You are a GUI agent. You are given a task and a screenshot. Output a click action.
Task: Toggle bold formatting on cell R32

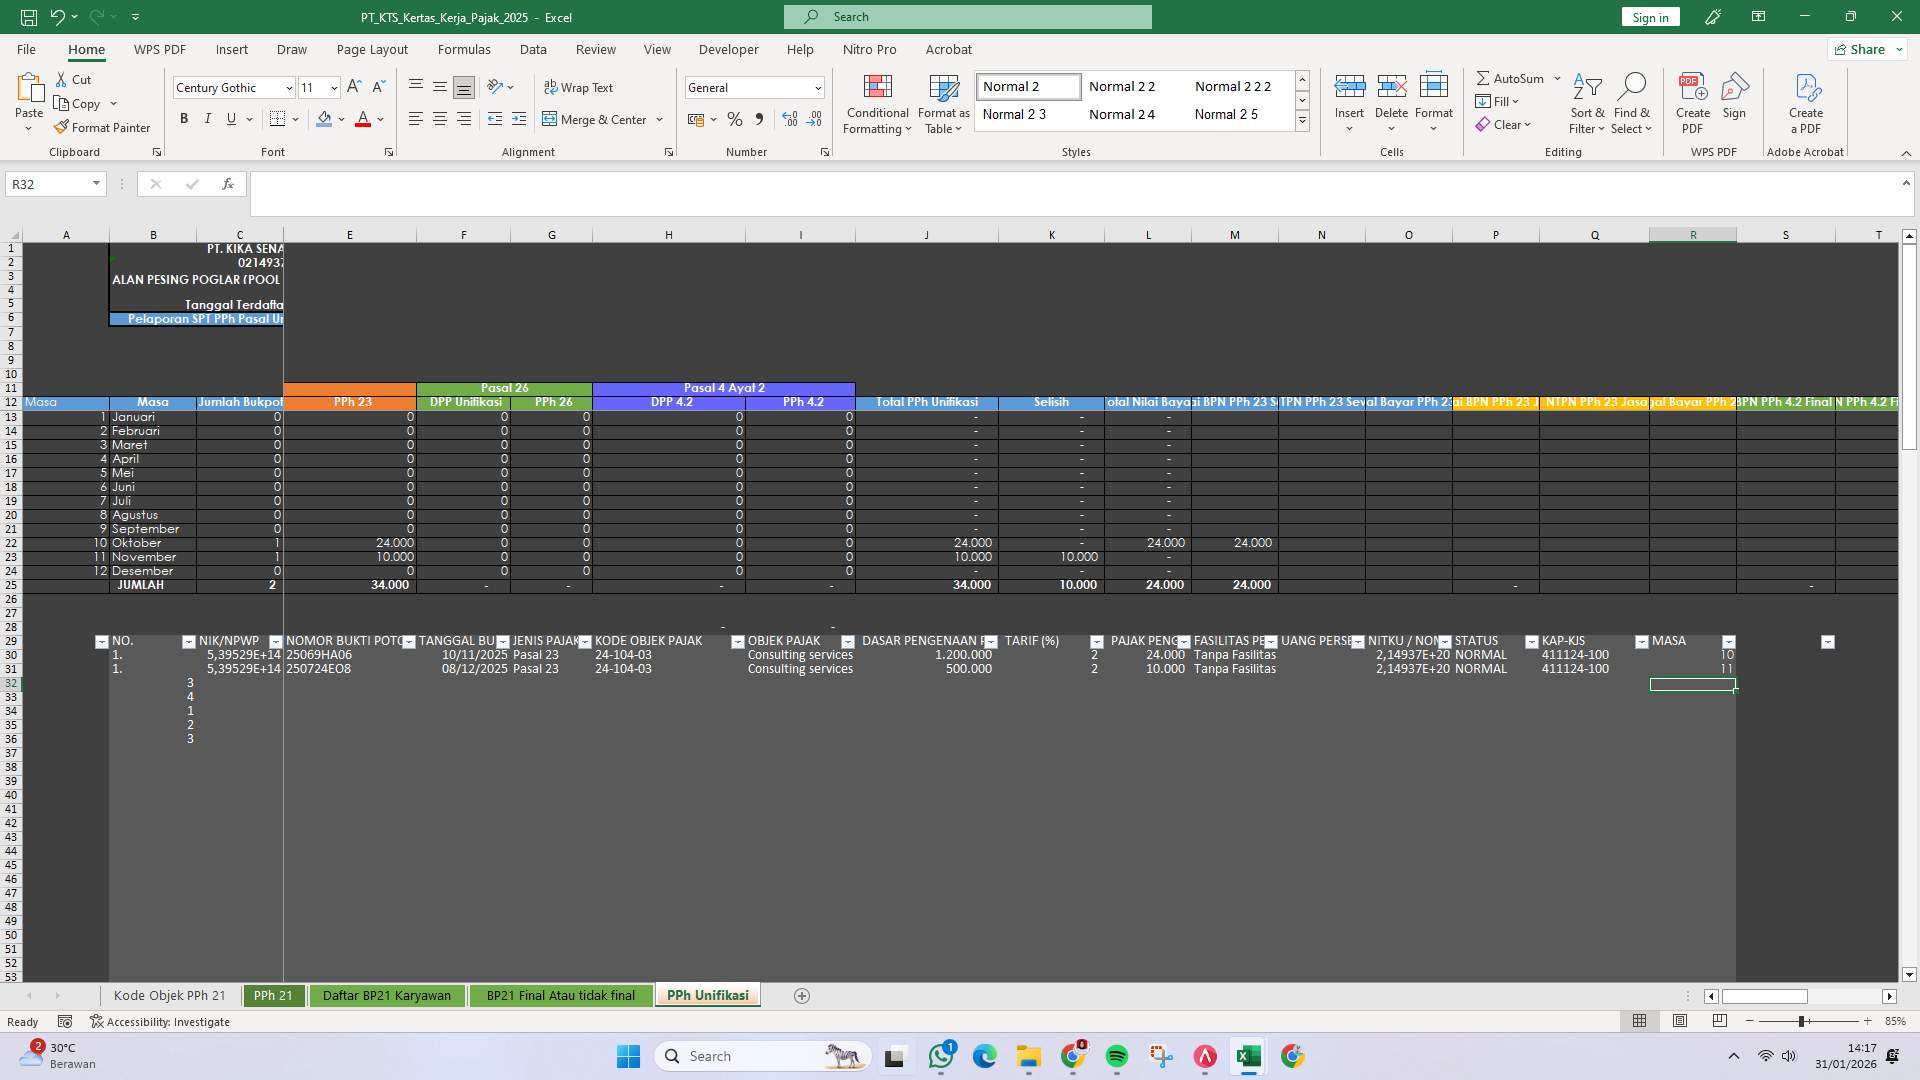pyautogui.click(x=183, y=118)
